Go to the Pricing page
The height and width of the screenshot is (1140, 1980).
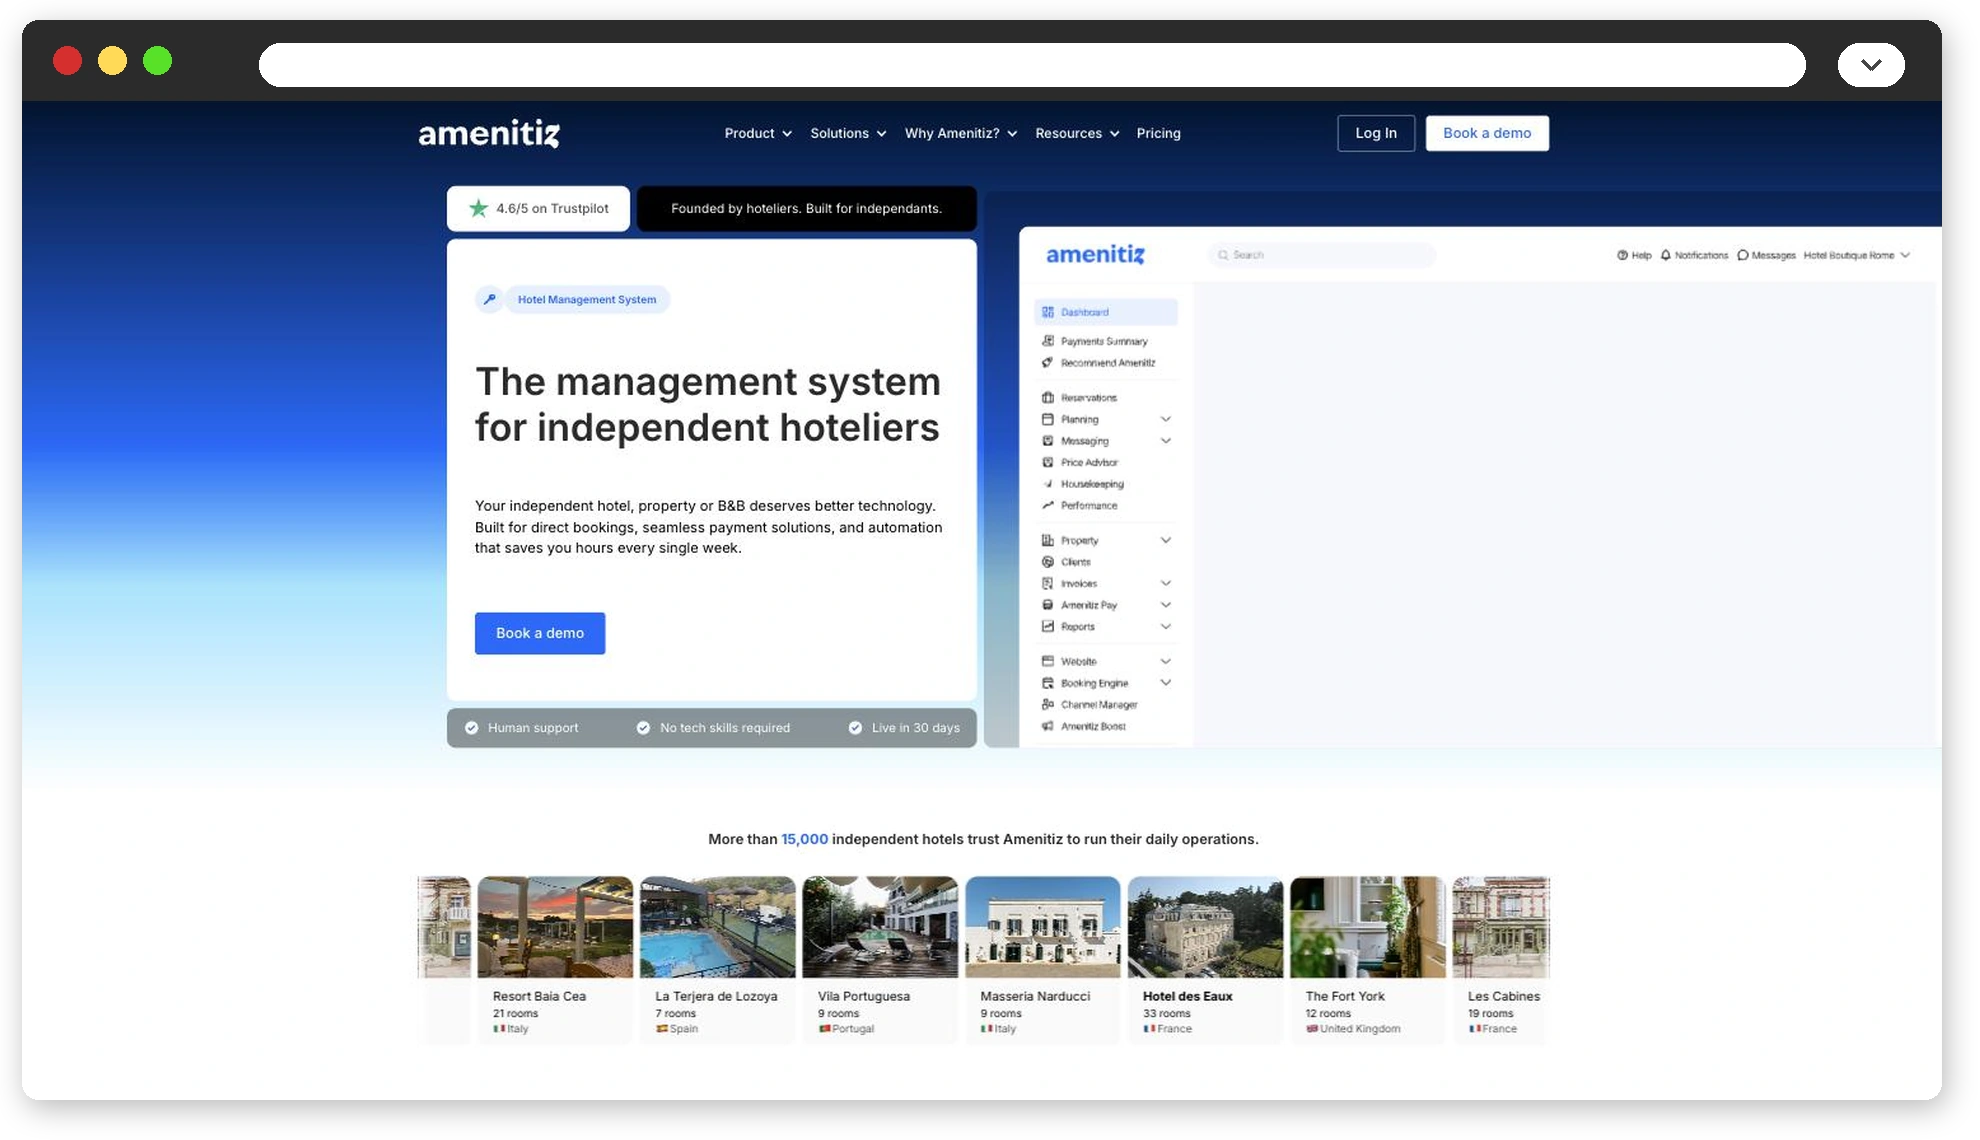(x=1158, y=133)
